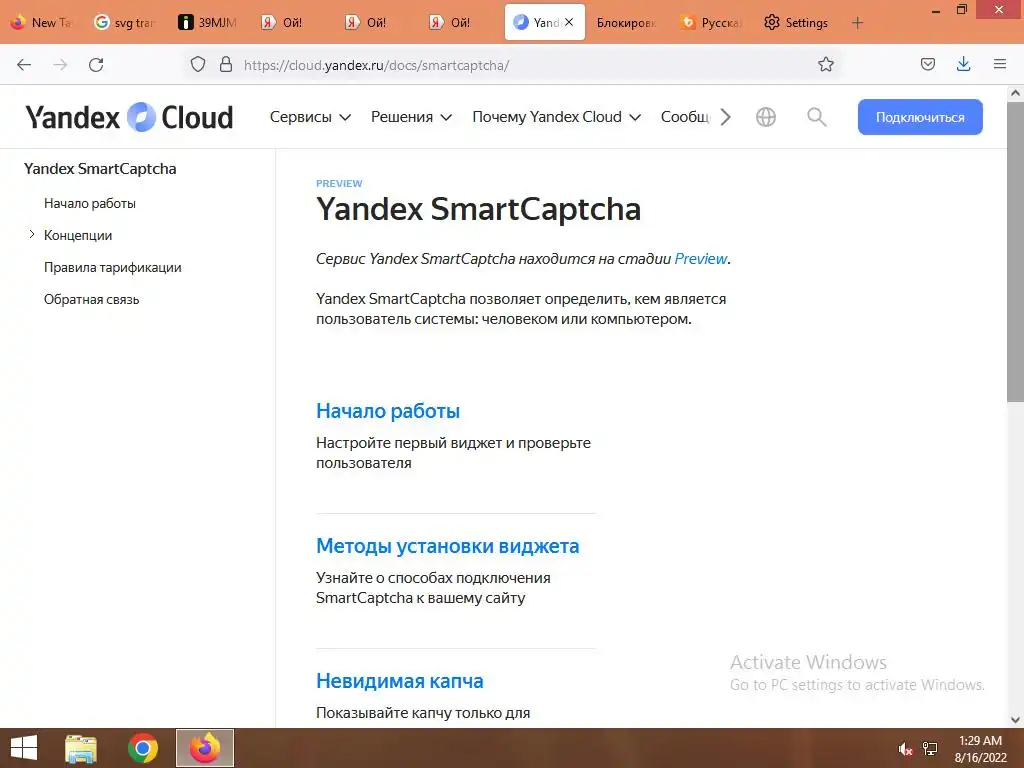The height and width of the screenshot is (768, 1024).
Task: Switch to the 39MJM tab
Action: click(208, 23)
